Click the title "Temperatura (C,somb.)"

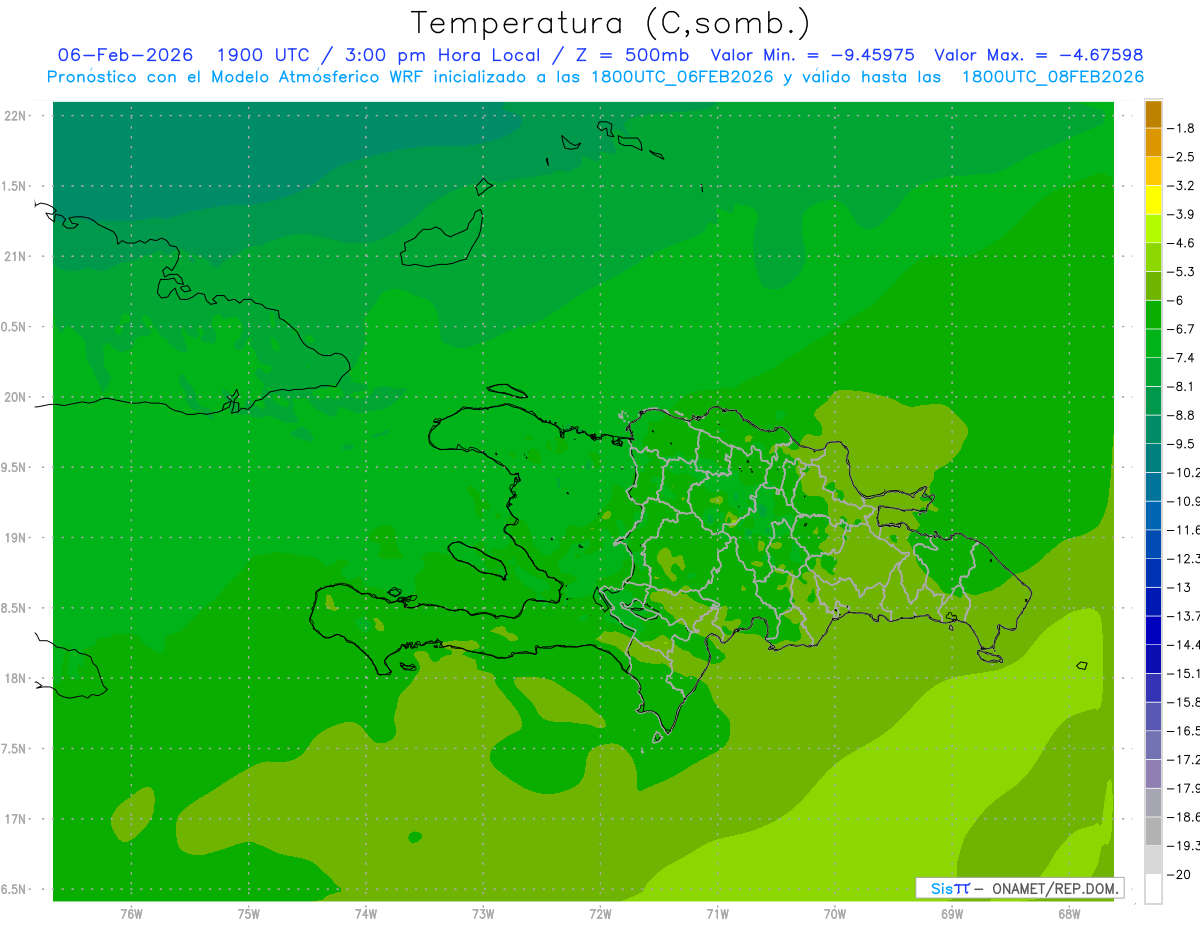[611, 23]
